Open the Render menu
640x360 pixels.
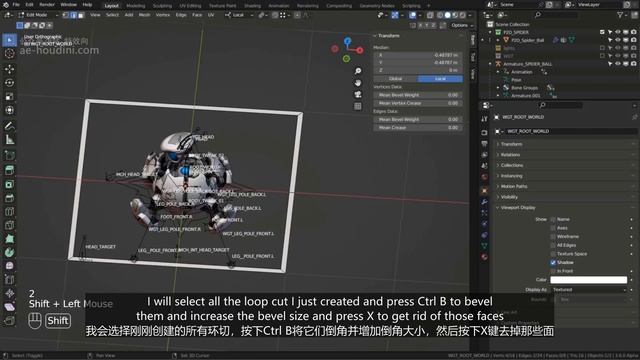pyautogui.click(x=47, y=5)
